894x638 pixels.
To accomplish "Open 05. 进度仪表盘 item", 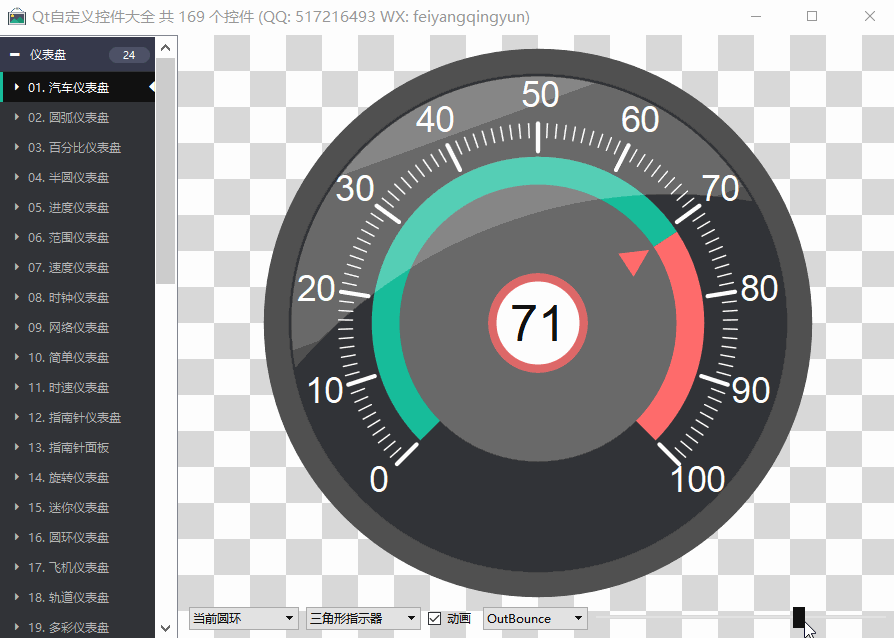I will 78,208.
